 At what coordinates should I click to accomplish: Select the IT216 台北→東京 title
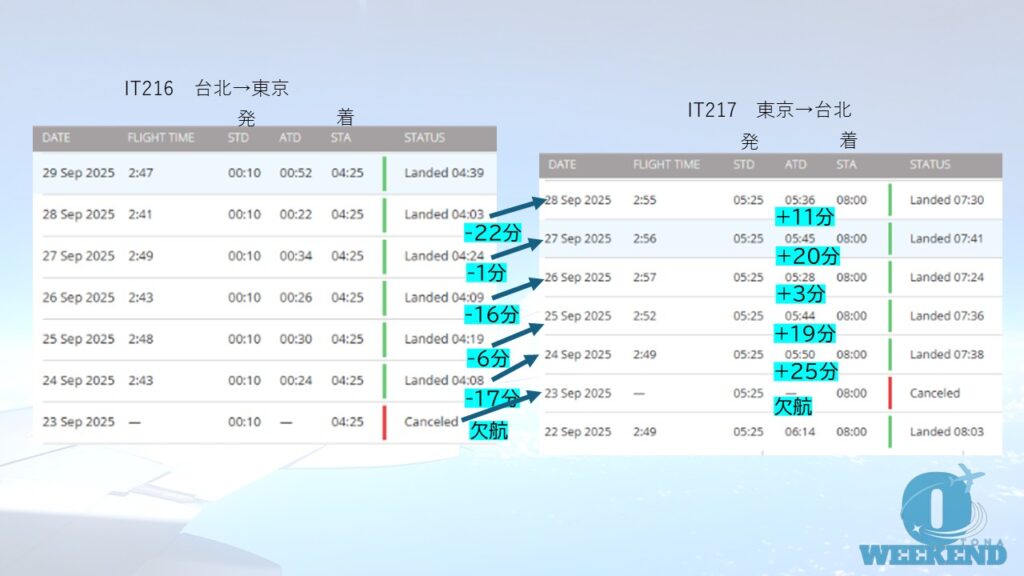[206, 88]
